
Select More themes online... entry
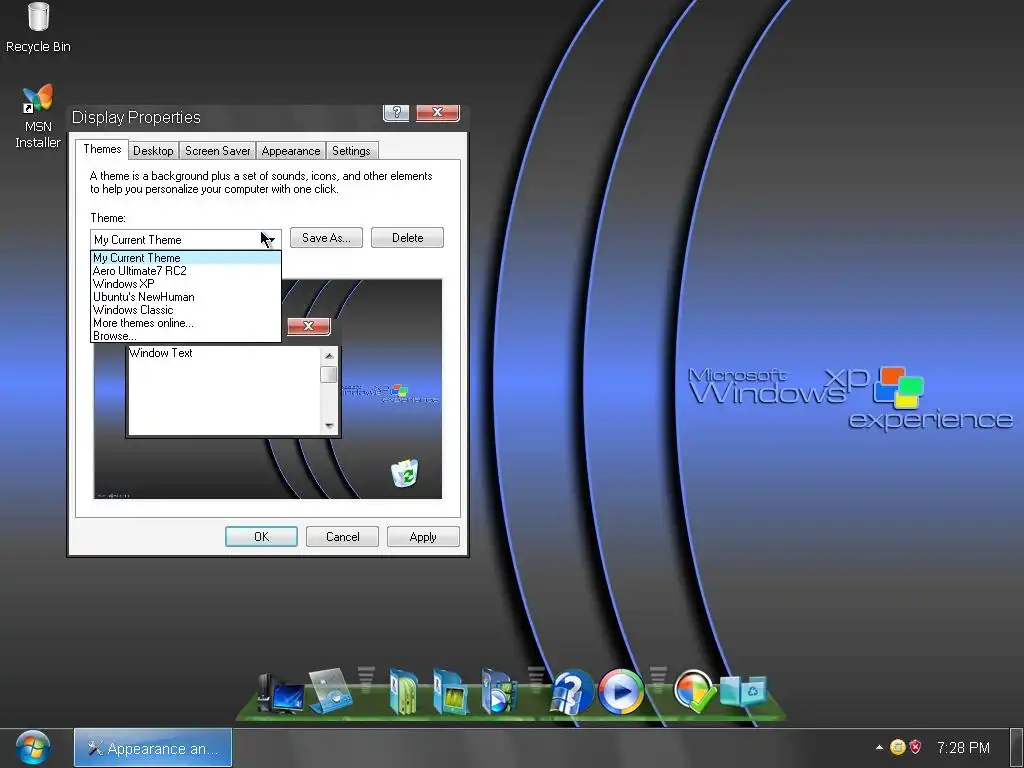[185, 323]
